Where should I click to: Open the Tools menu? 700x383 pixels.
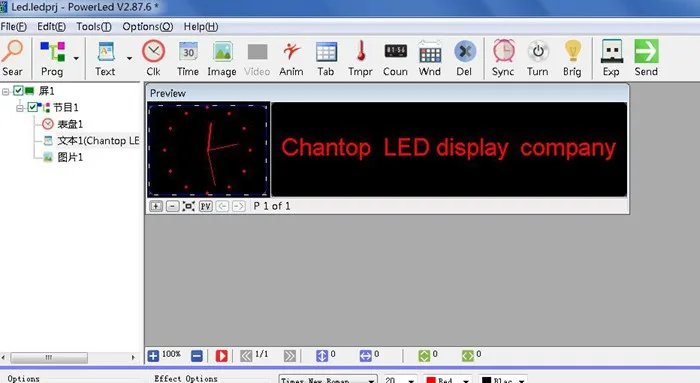(x=94, y=27)
